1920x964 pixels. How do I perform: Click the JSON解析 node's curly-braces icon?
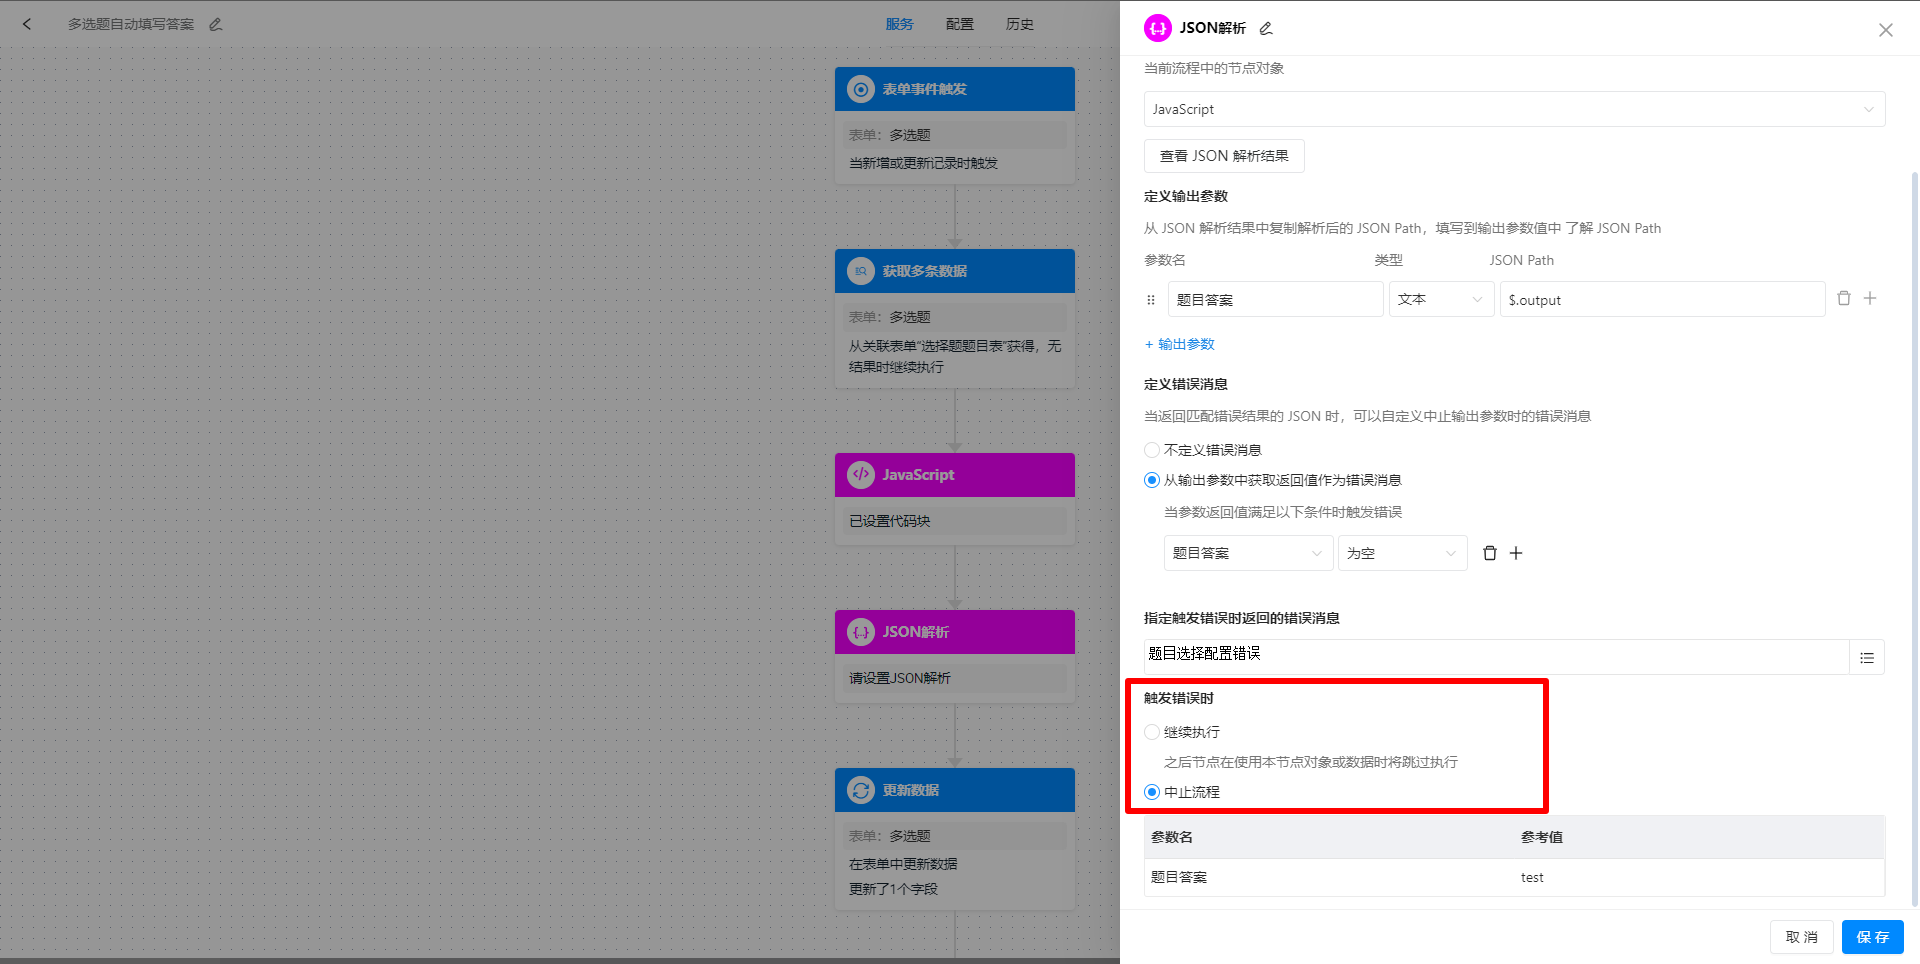click(x=861, y=631)
